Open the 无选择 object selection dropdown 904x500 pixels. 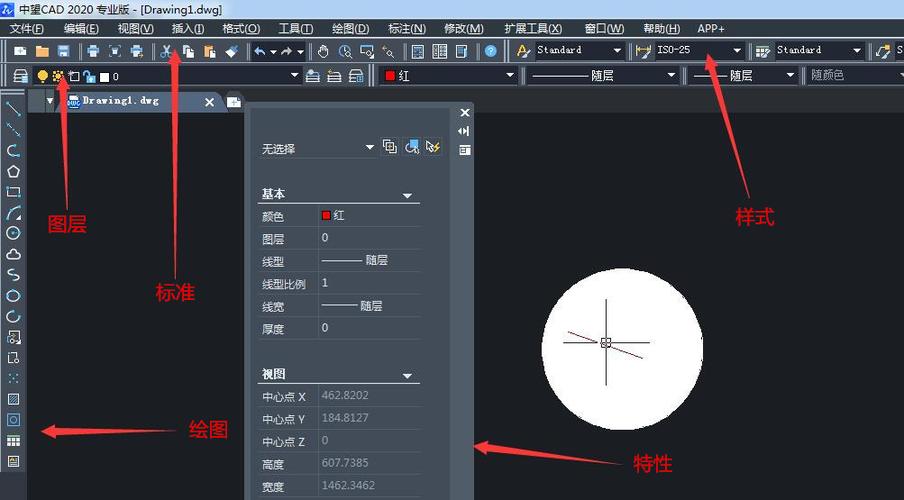[370, 148]
